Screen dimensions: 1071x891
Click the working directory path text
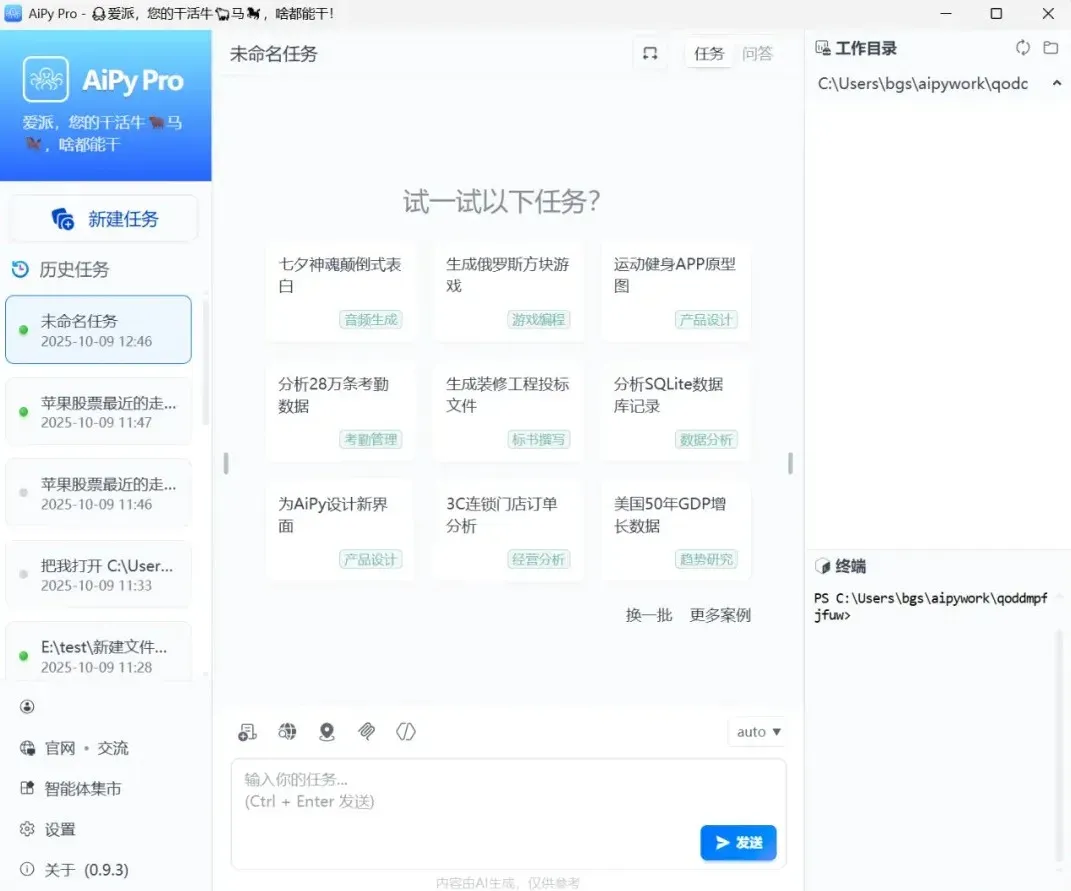[923, 83]
